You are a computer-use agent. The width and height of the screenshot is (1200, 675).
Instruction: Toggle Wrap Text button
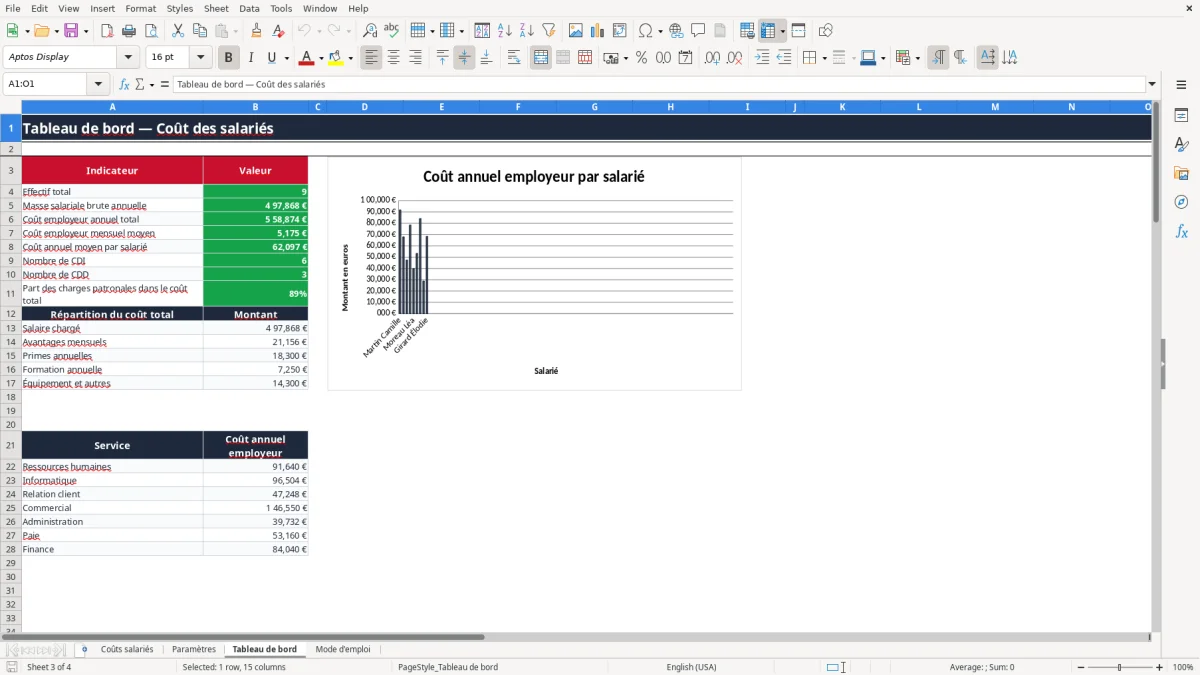[x=514, y=58]
